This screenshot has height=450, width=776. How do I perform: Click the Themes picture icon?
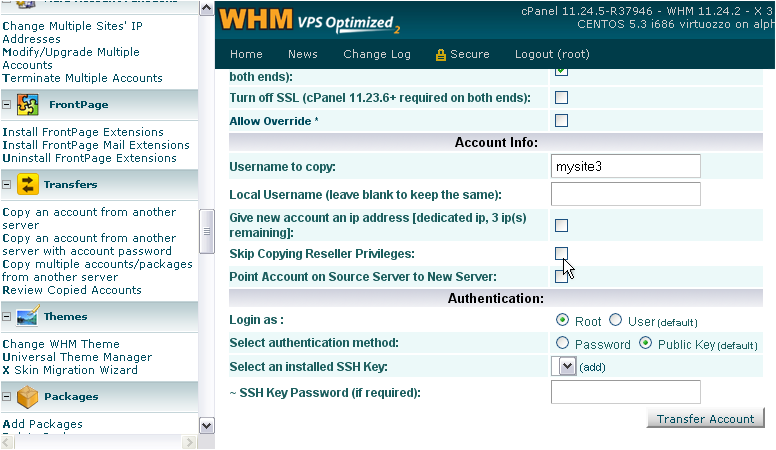27,316
